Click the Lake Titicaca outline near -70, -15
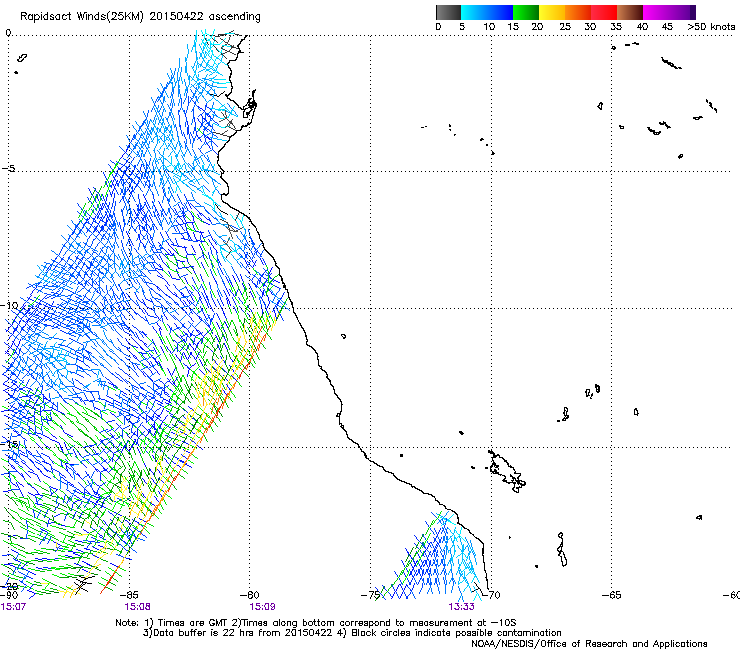 (507, 473)
